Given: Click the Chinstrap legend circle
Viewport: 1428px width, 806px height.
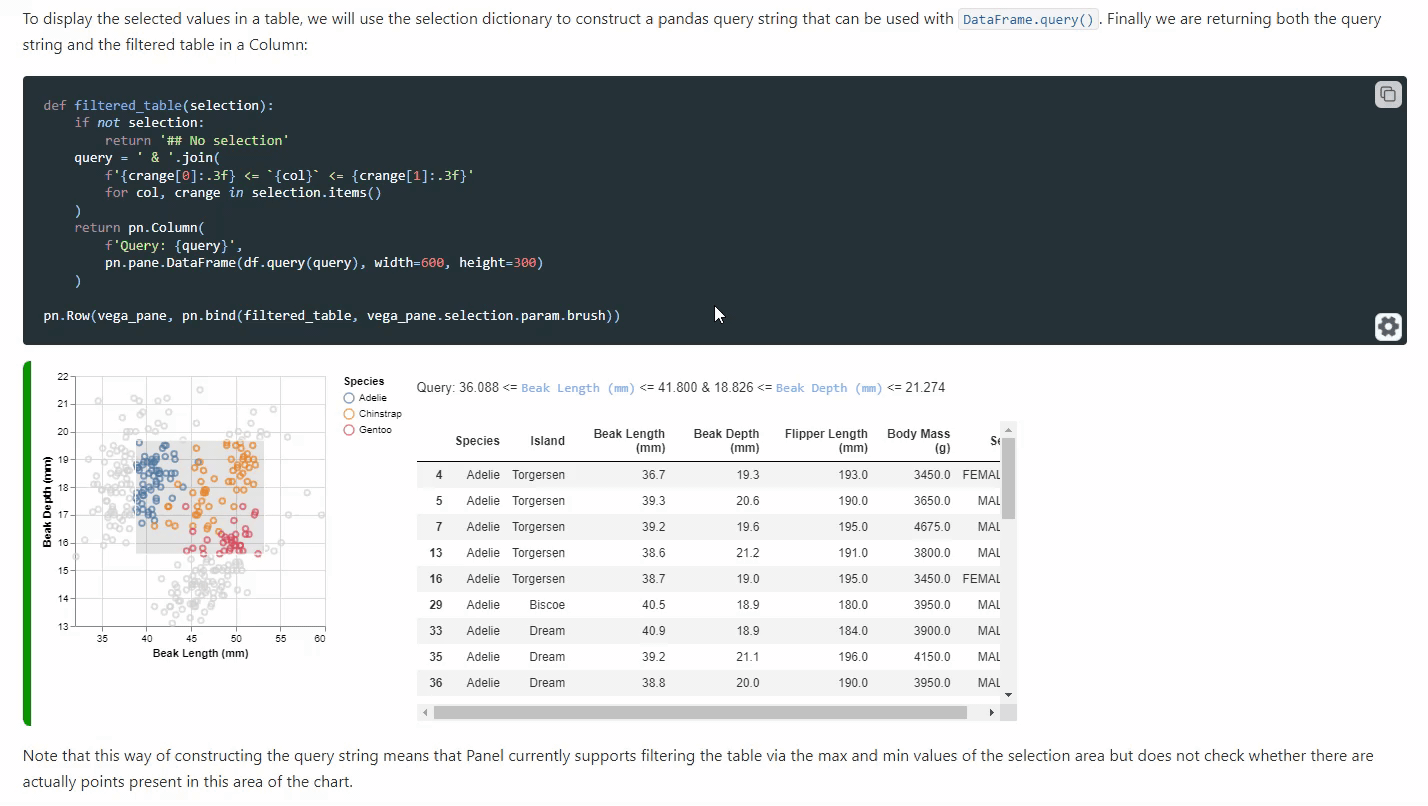Looking at the screenshot, I should [x=349, y=414].
